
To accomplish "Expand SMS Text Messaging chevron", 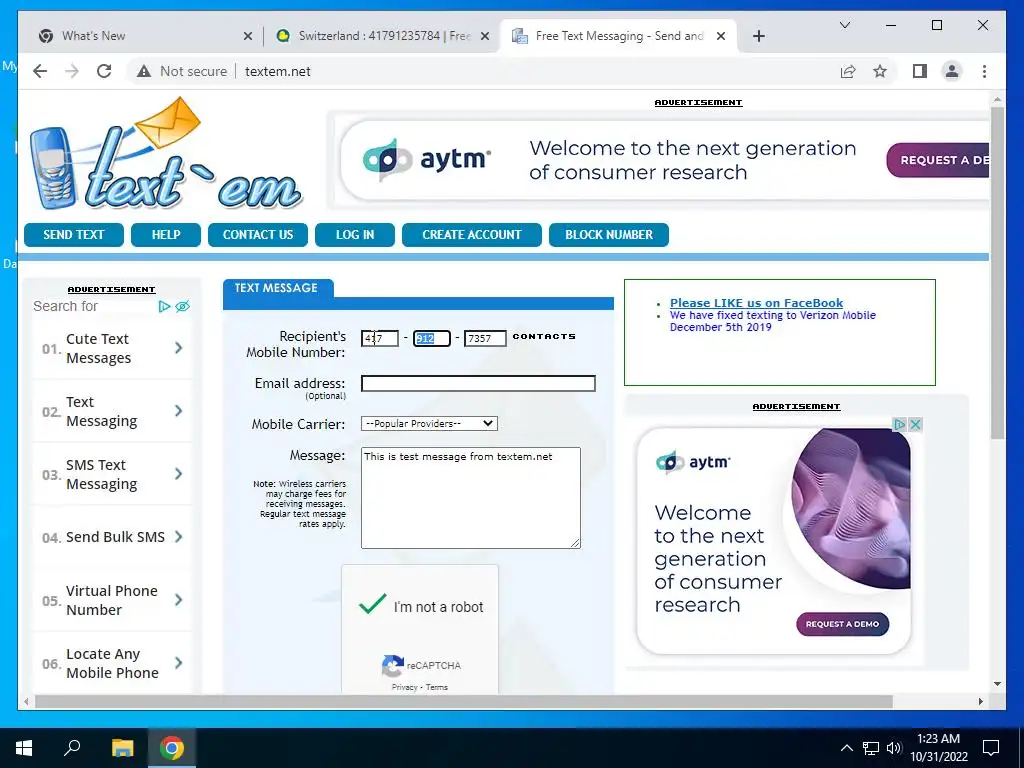I will tap(178, 474).
